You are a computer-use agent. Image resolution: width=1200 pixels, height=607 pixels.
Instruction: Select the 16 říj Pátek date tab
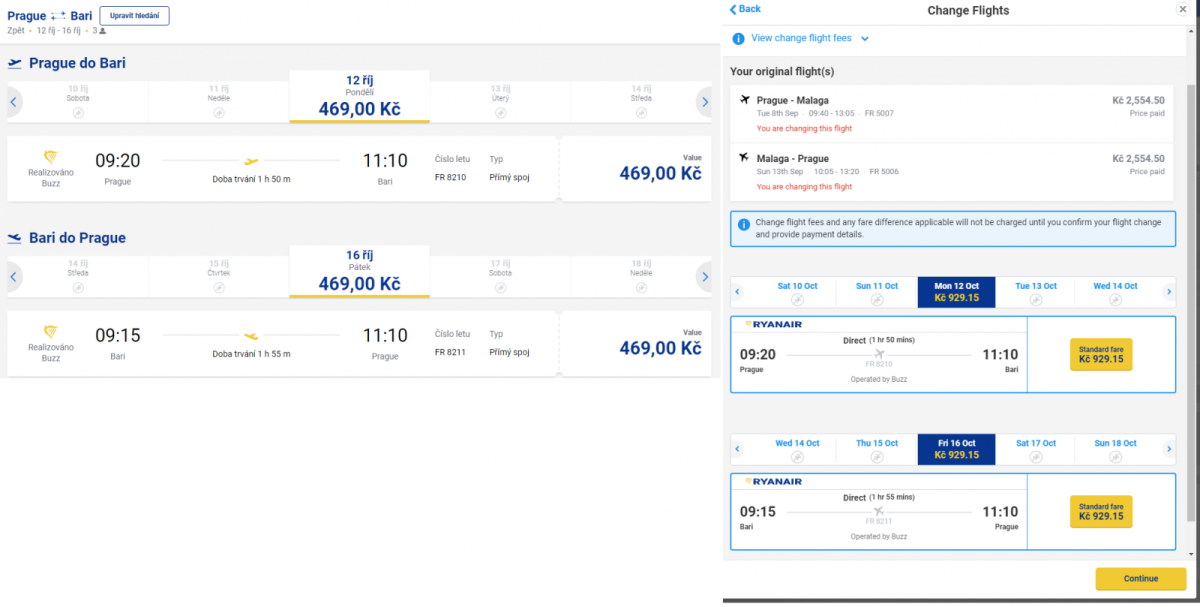click(359, 272)
